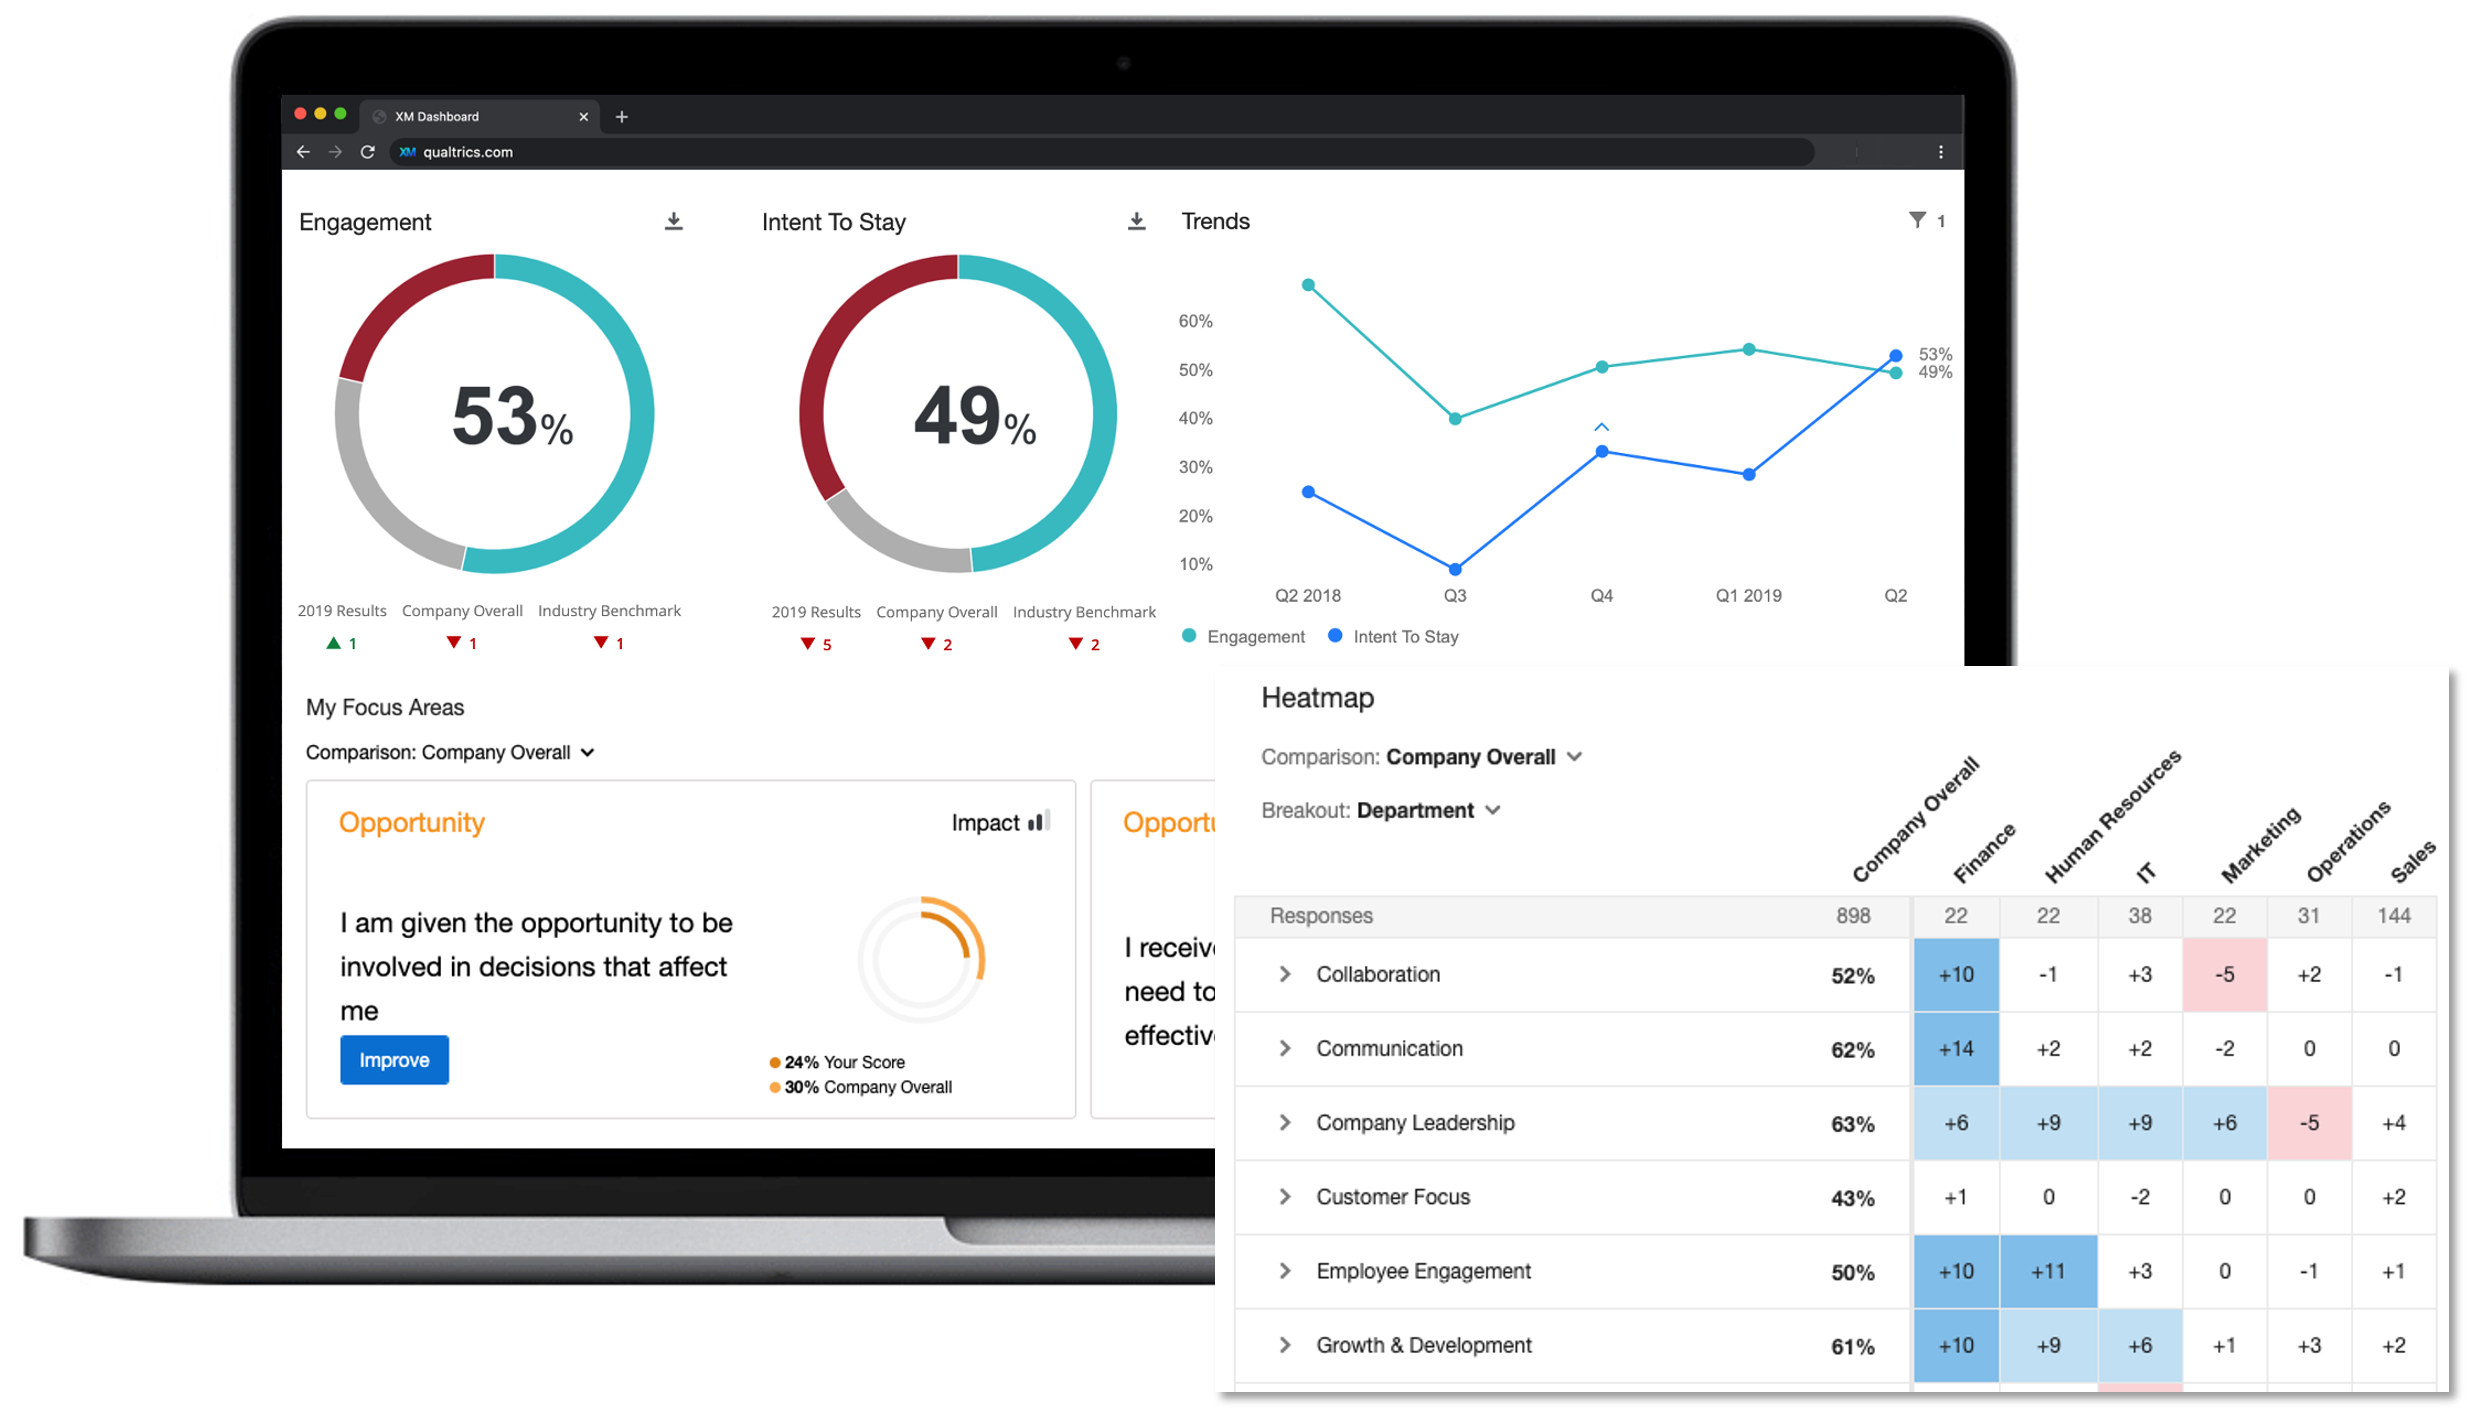2484x1412 pixels.
Task: Expand the Collaboration row
Action: (x=1285, y=974)
